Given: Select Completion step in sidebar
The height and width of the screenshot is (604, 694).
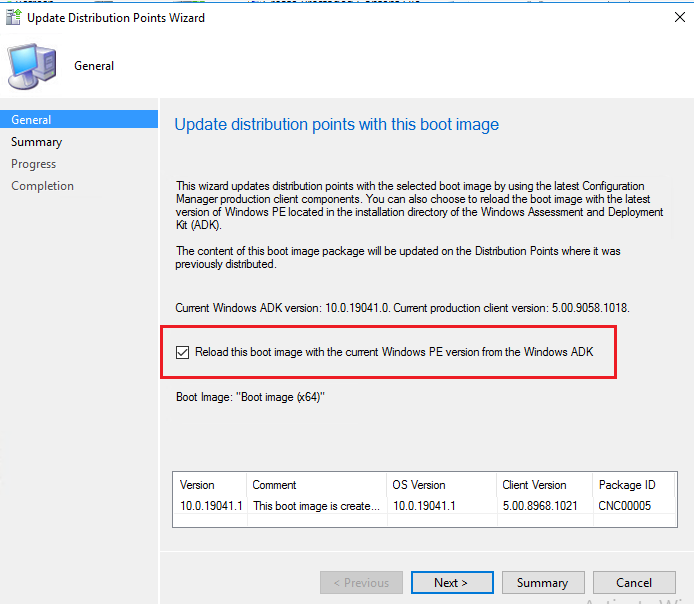Looking at the screenshot, I should 42,186.
